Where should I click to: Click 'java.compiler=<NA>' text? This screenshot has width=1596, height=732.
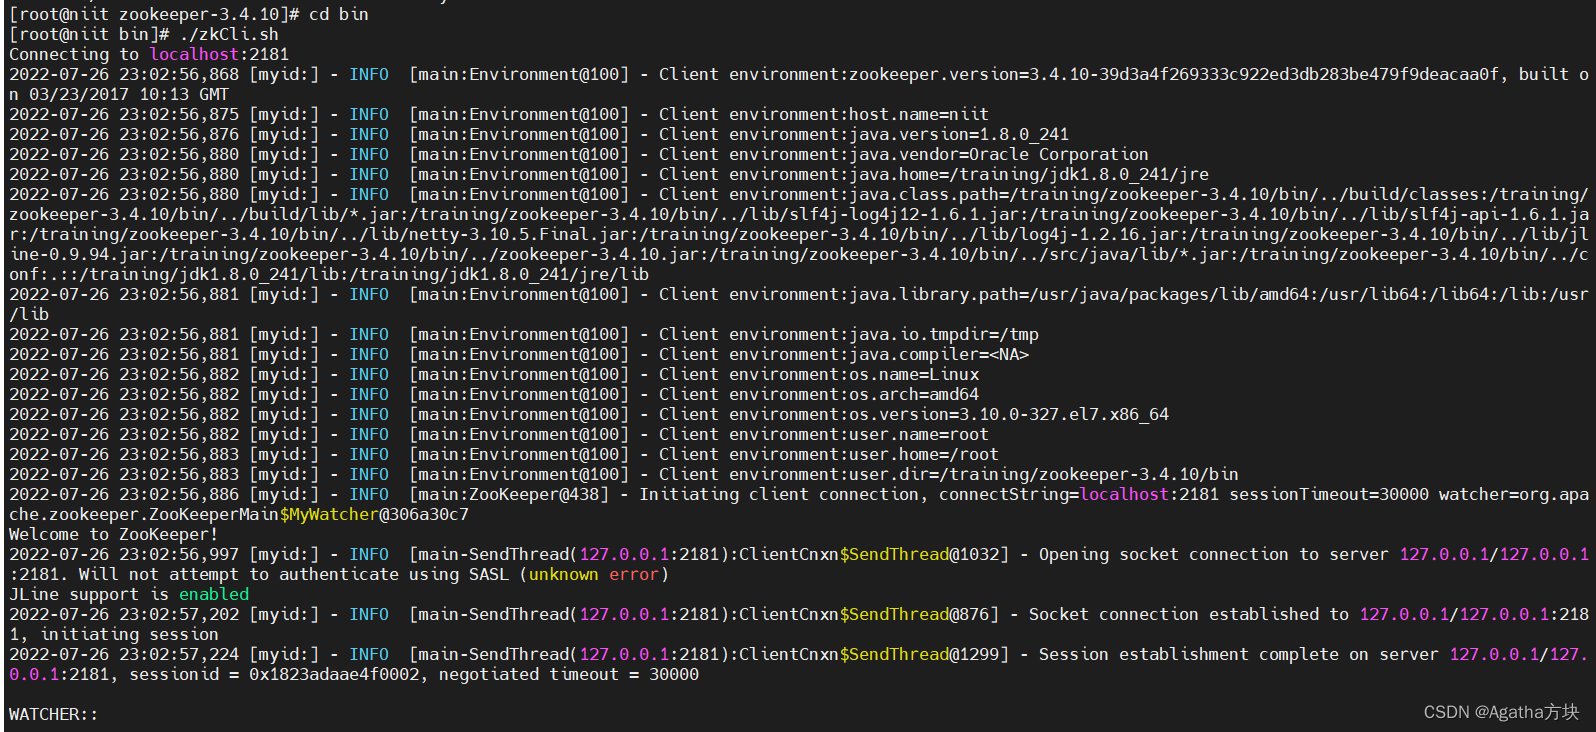pyautogui.click(x=939, y=354)
